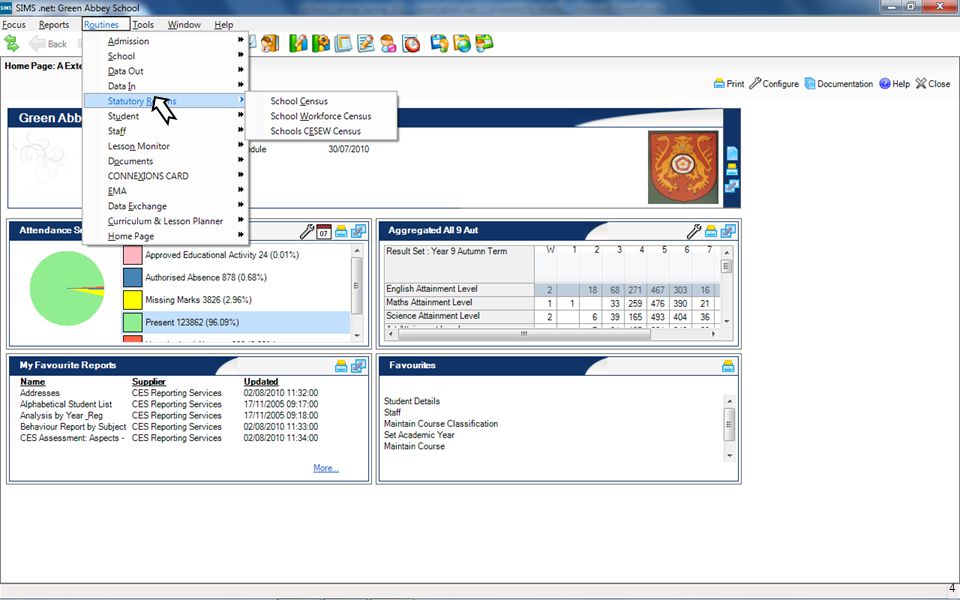
Task: Select the Behaviour Report by Subject report
Action: [x=73, y=427]
